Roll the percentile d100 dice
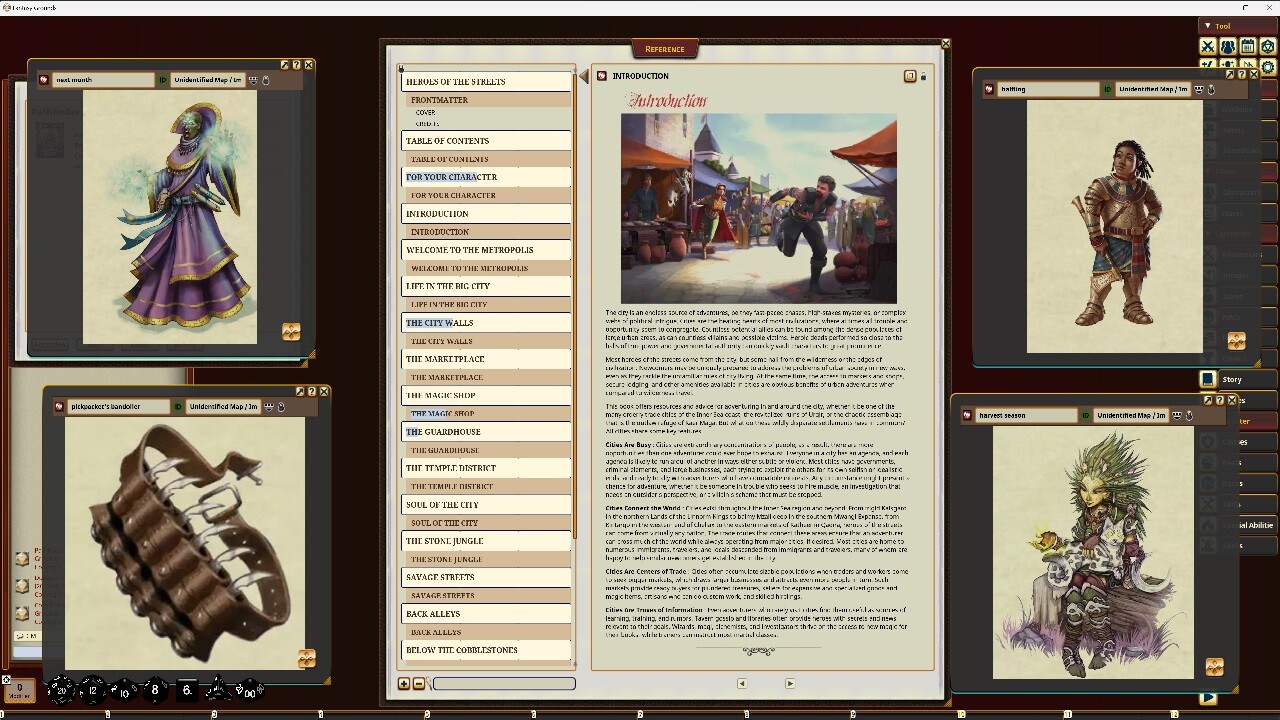This screenshot has height=720, width=1280. (249, 690)
